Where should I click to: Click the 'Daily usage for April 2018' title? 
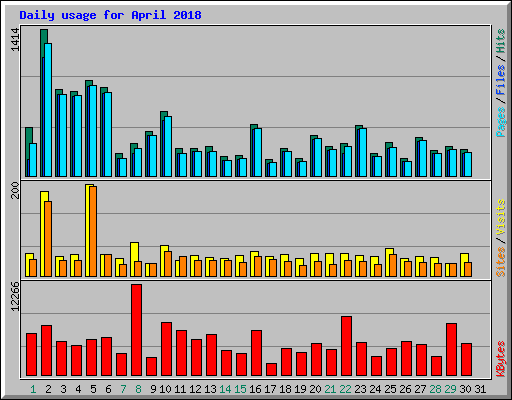point(110,15)
